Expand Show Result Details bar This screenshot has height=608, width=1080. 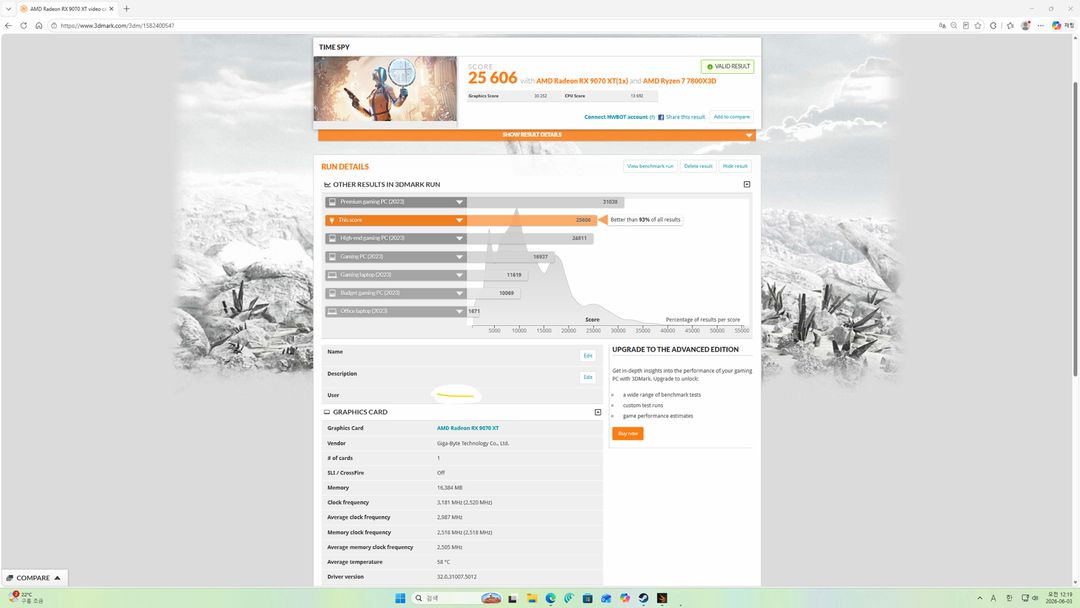pos(537,135)
